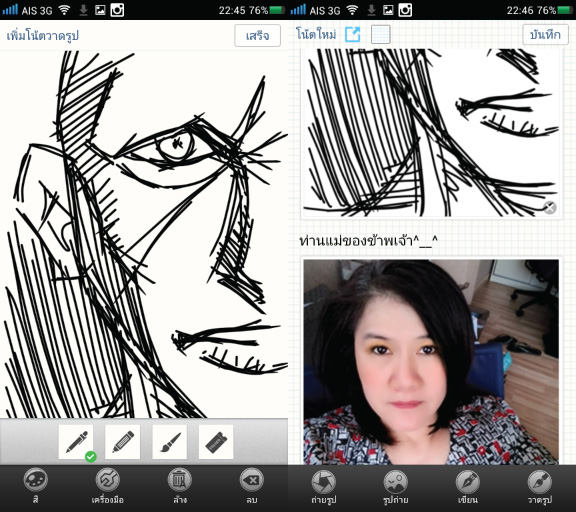Open the color palette (สี)
This screenshot has height=512, width=576.
(x=36, y=486)
